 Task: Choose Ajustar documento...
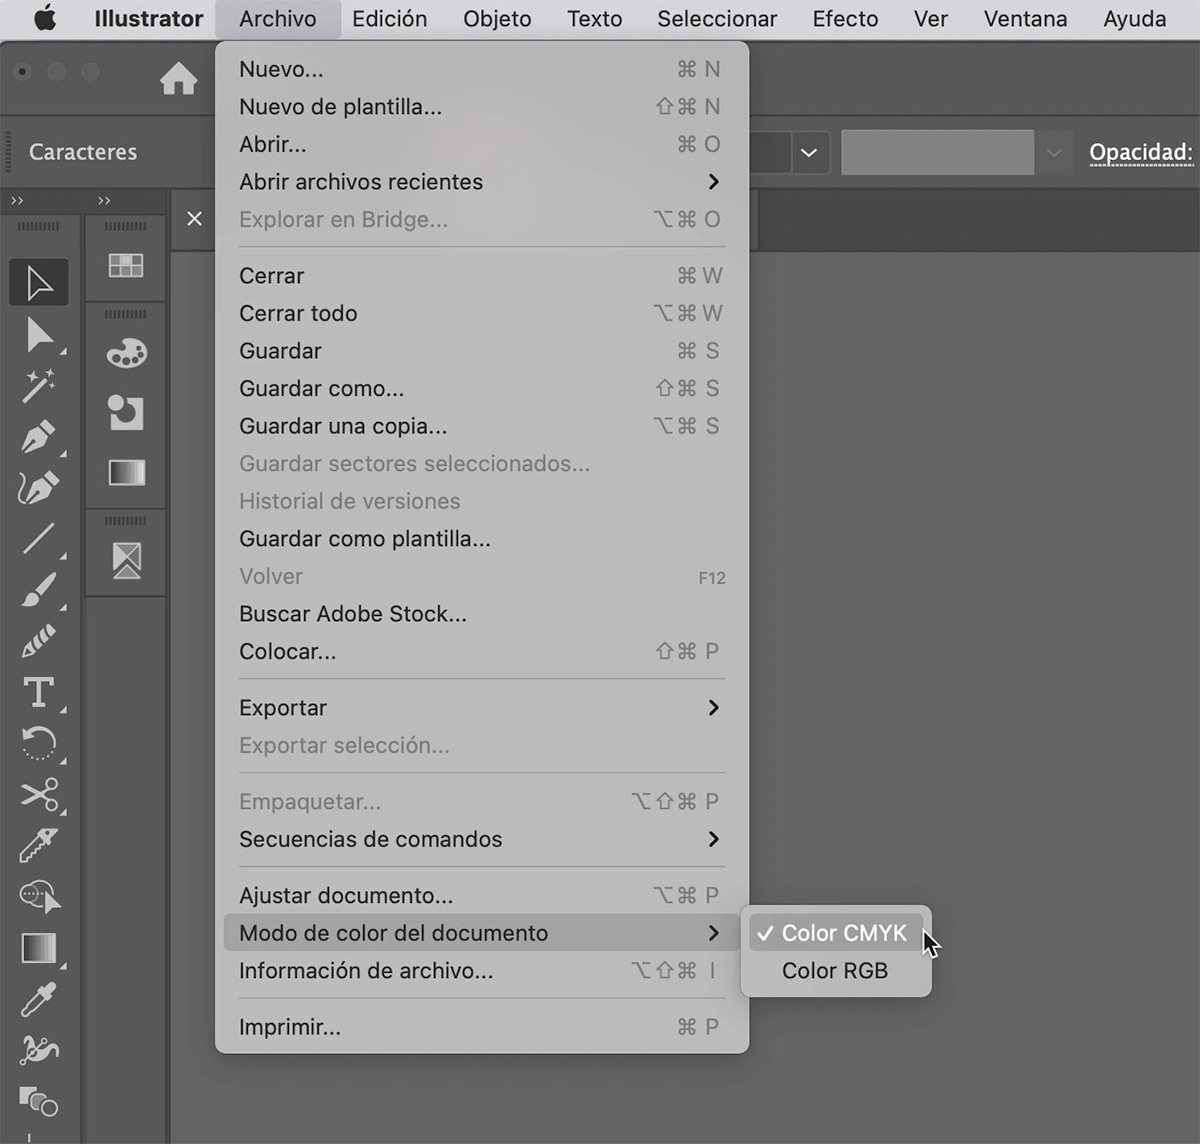[x=482, y=895]
